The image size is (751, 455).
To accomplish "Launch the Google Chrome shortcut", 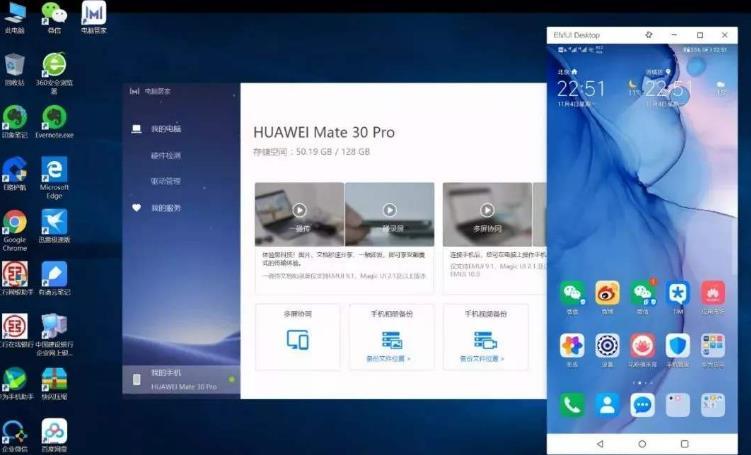I will pyautogui.click(x=15, y=230).
